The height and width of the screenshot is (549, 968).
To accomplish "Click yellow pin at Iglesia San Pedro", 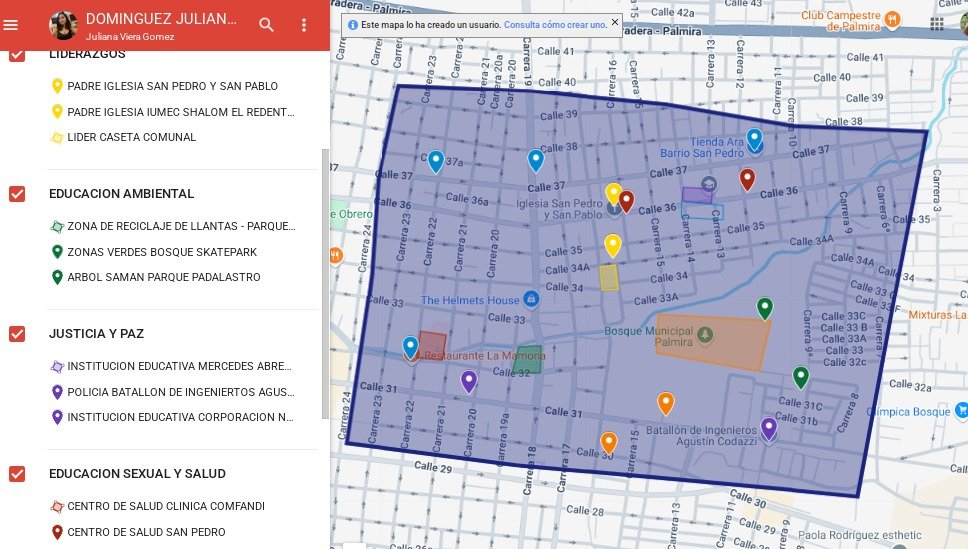I will (613, 195).
